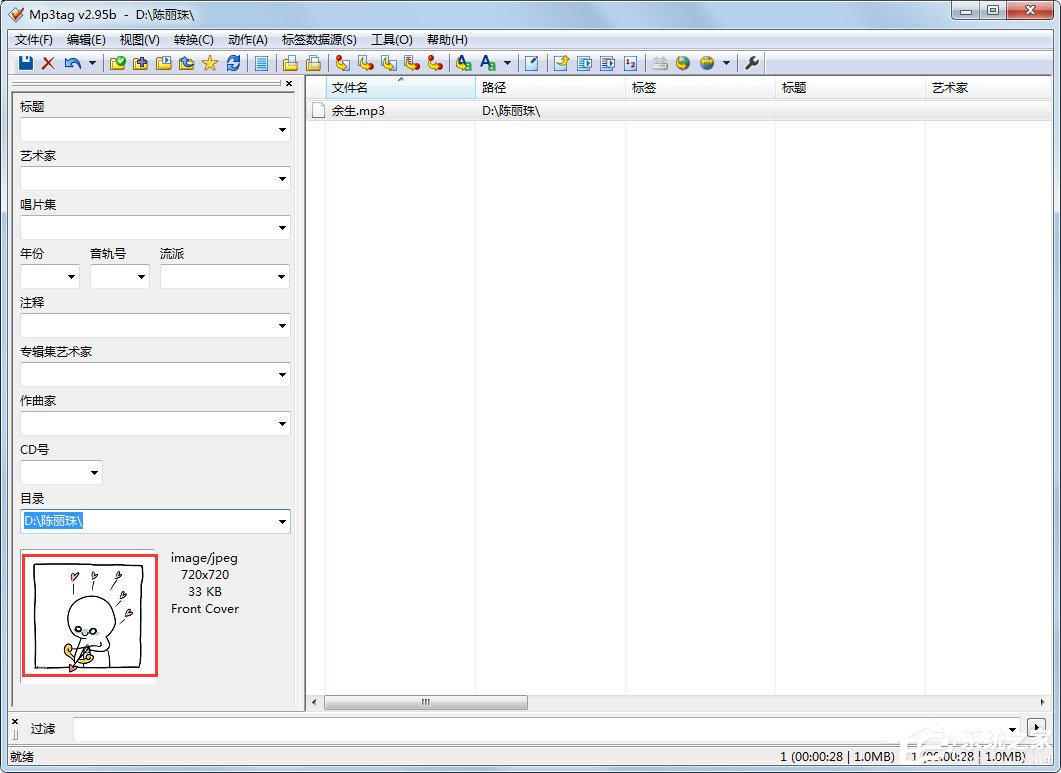Expand the 年份 dropdown
The height and width of the screenshot is (773, 1061).
(71, 277)
